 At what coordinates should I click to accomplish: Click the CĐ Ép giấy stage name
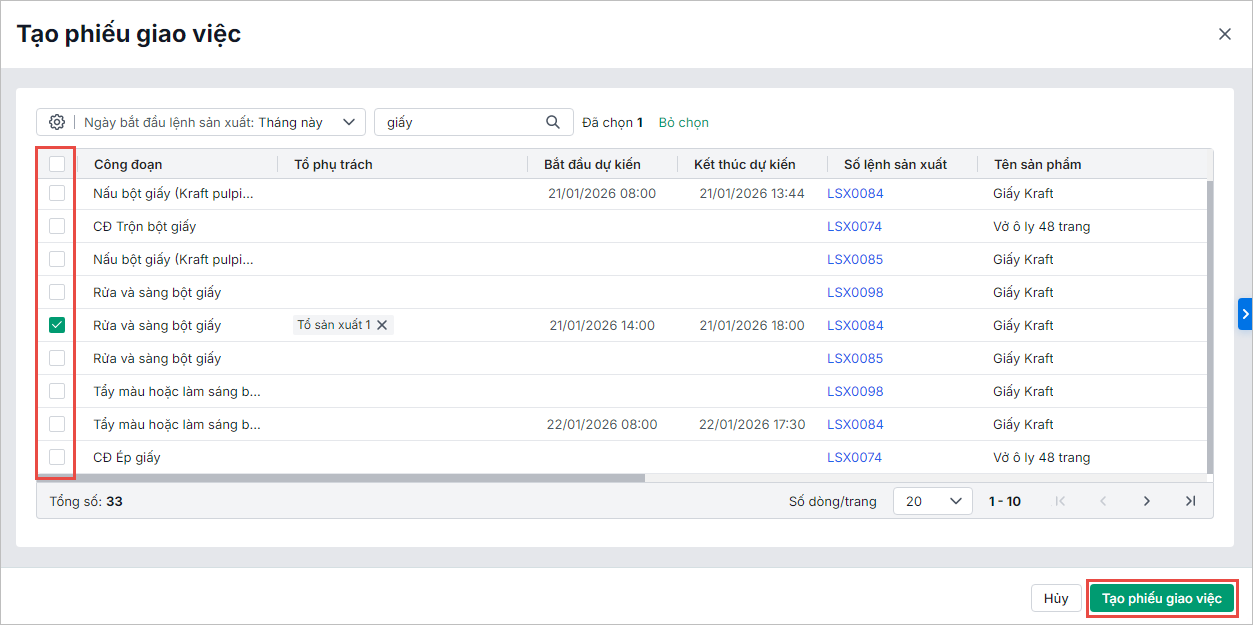coord(127,457)
